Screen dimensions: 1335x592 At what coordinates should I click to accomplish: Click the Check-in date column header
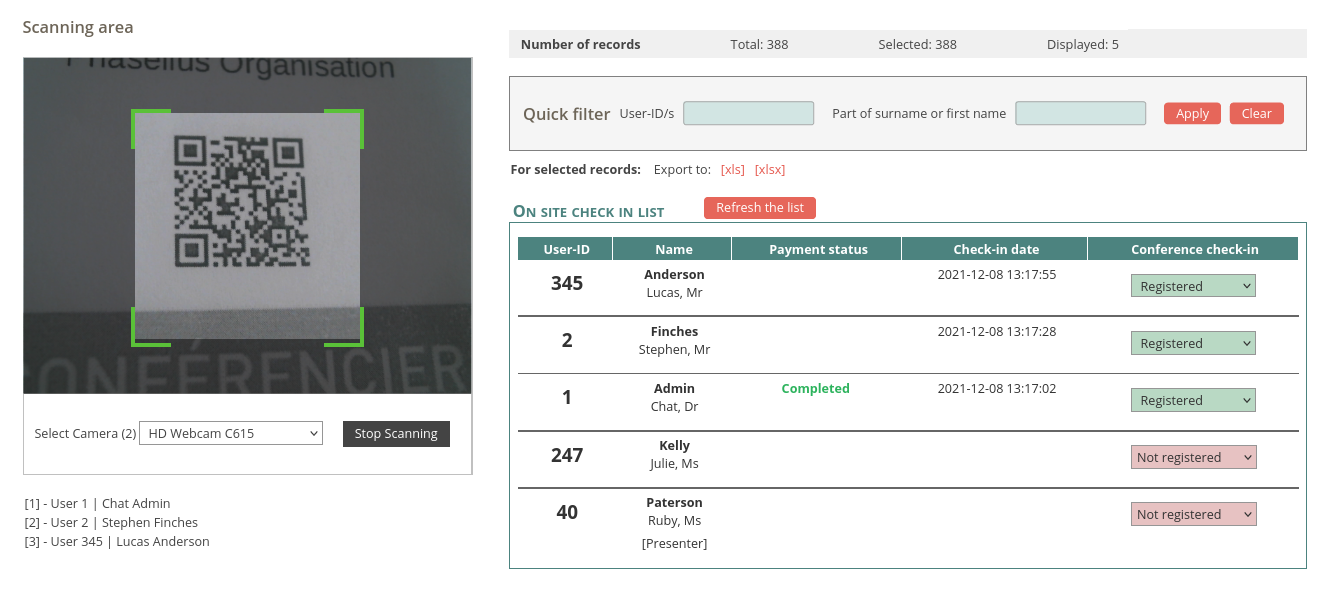pyautogui.click(x=996, y=249)
